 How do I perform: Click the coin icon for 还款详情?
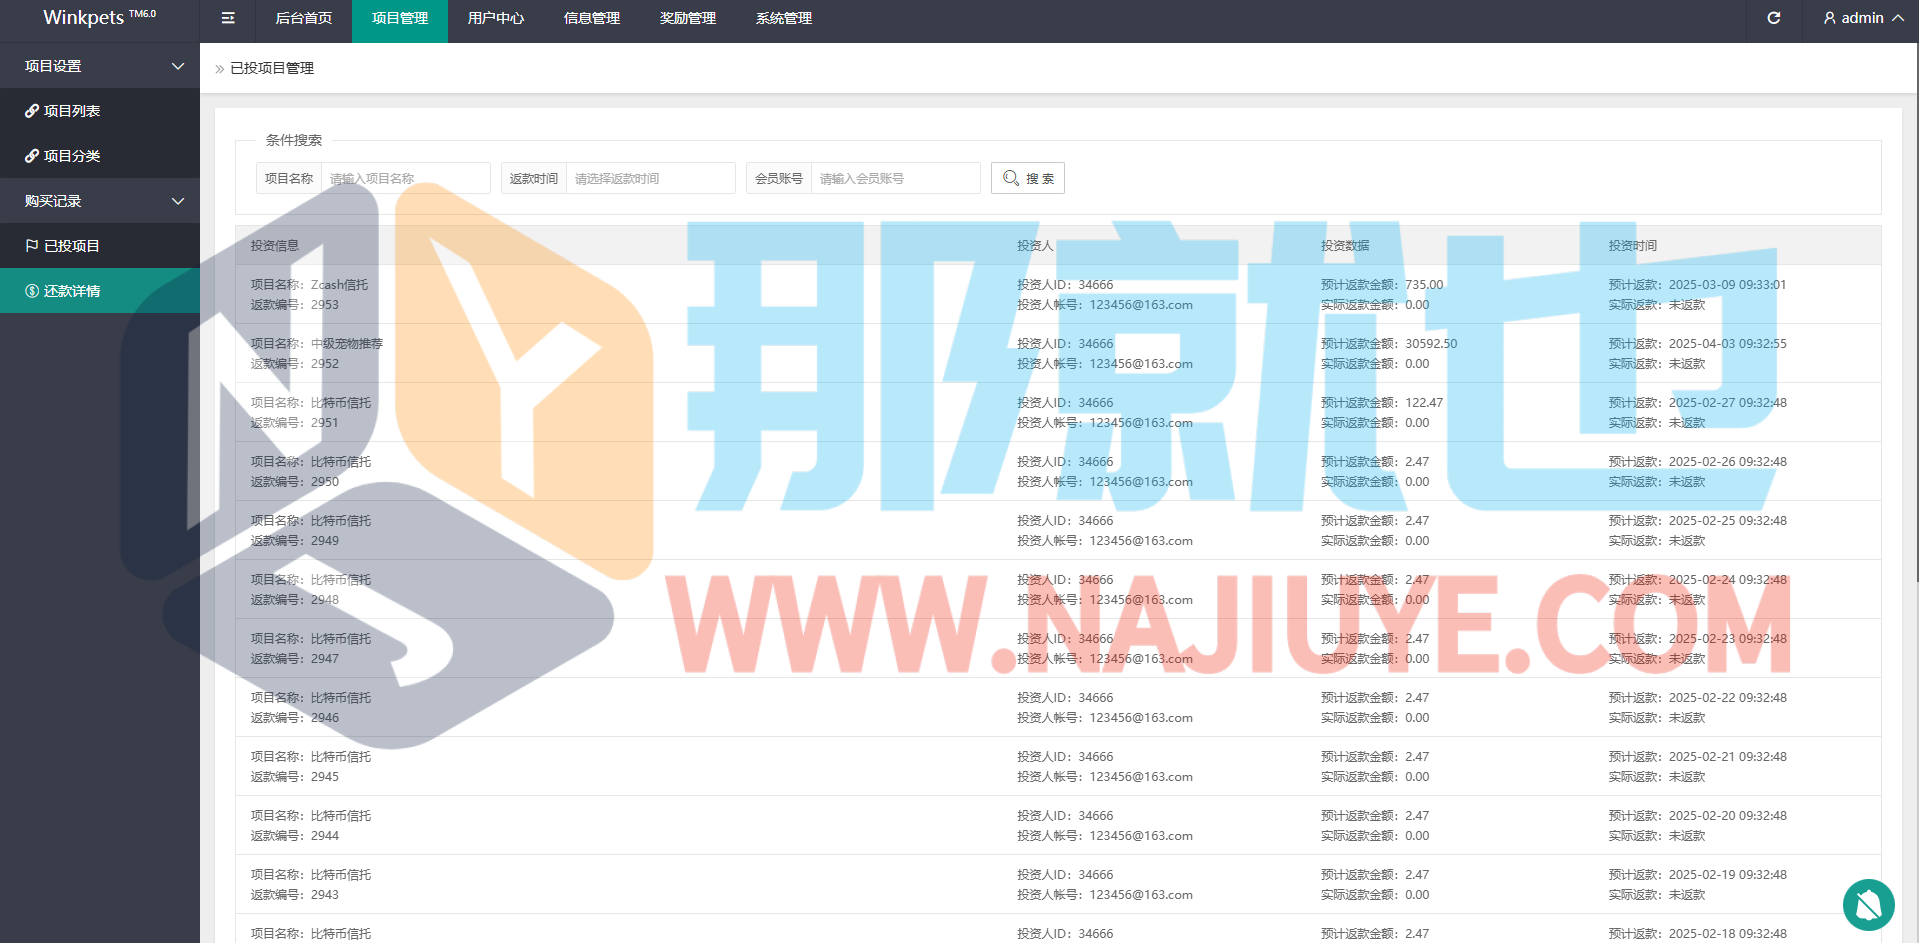pos(32,291)
